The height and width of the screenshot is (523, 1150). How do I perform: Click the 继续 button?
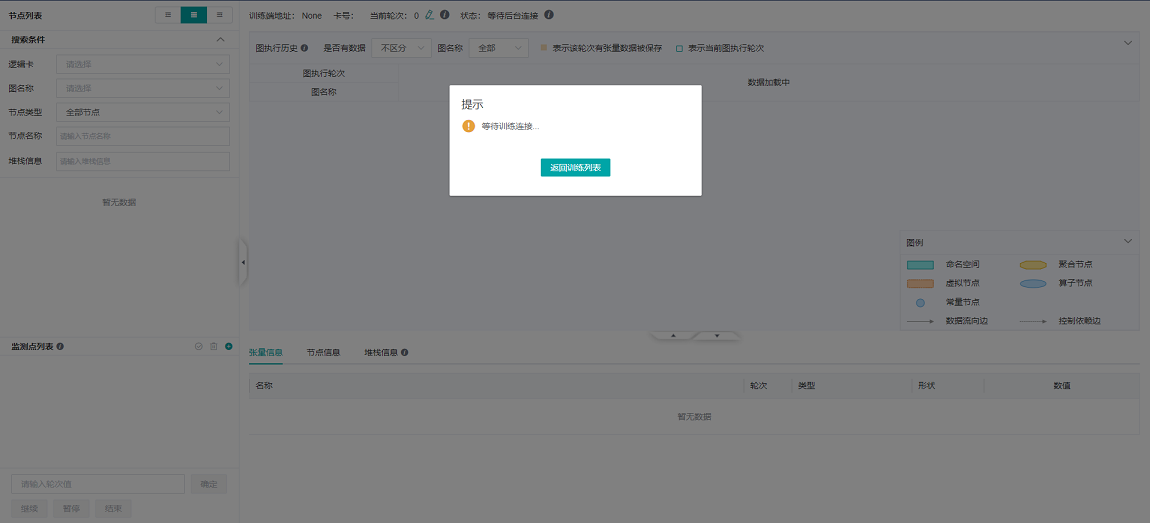tap(29, 509)
